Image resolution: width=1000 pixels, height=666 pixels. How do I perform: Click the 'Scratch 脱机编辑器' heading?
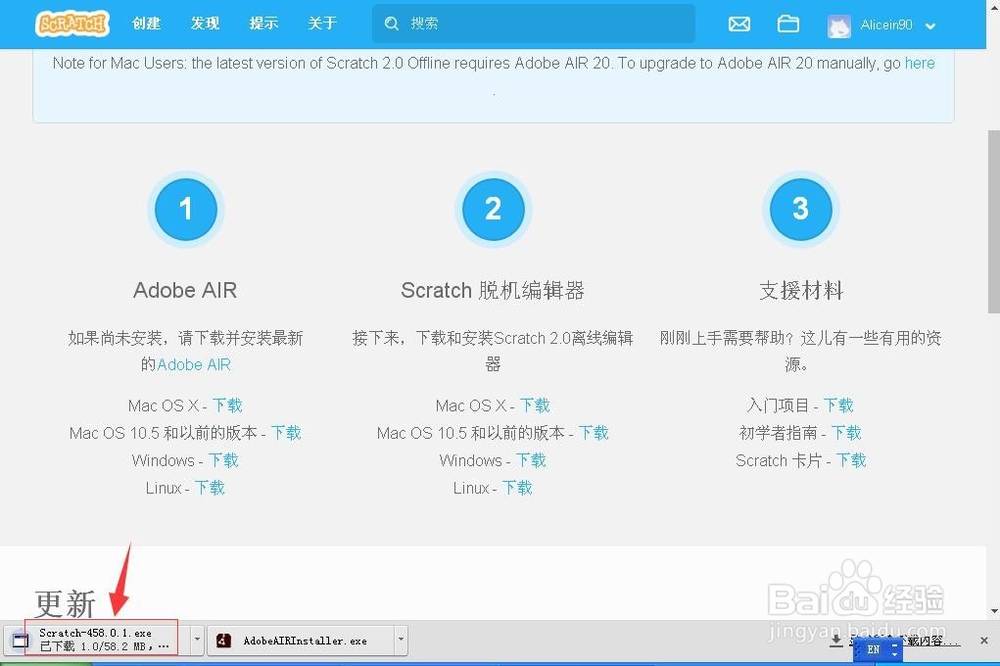tap(492, 290)
